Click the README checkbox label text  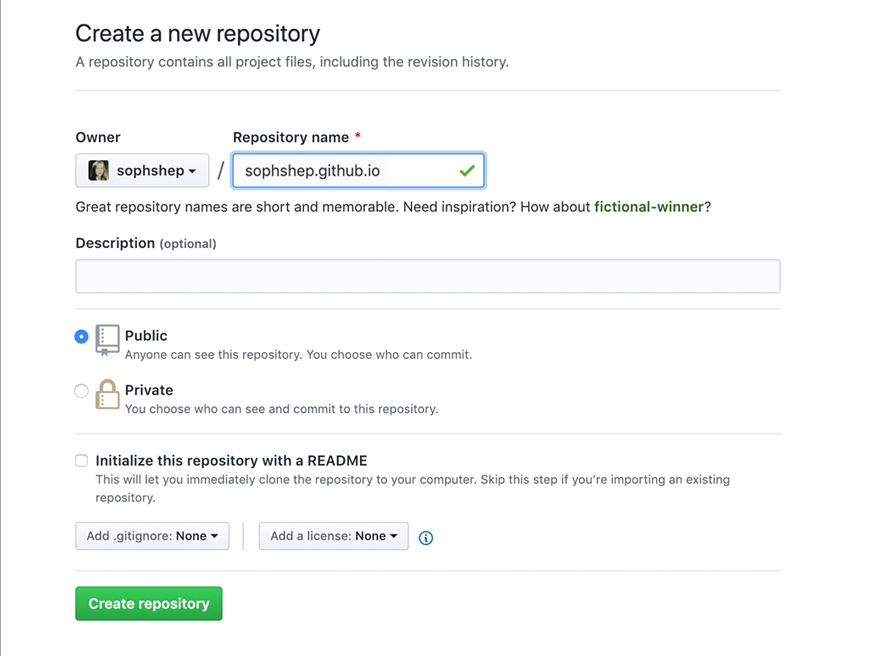click(x=230, y=460)
